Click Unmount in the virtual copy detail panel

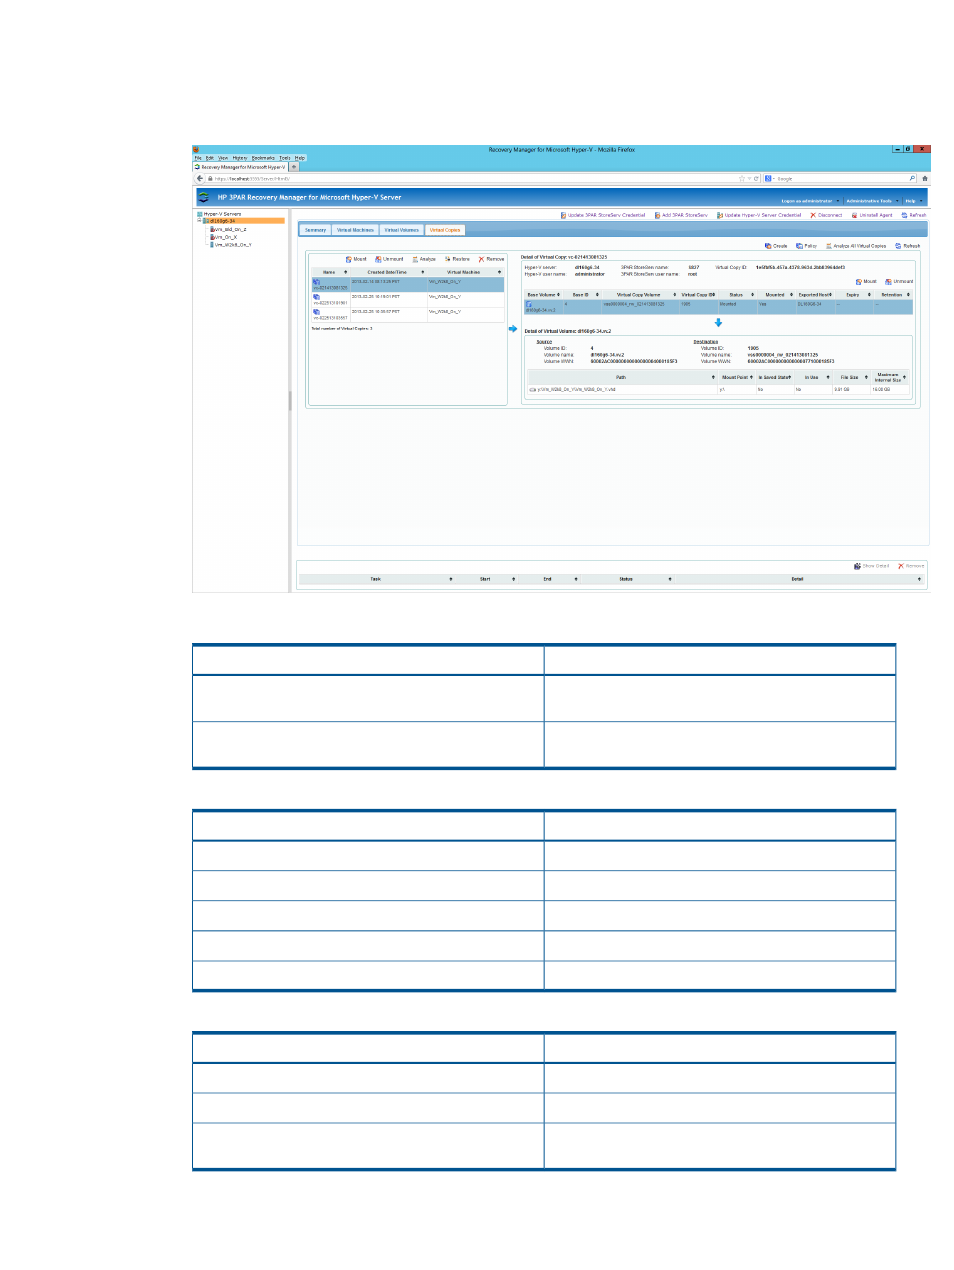click(899, 282)
